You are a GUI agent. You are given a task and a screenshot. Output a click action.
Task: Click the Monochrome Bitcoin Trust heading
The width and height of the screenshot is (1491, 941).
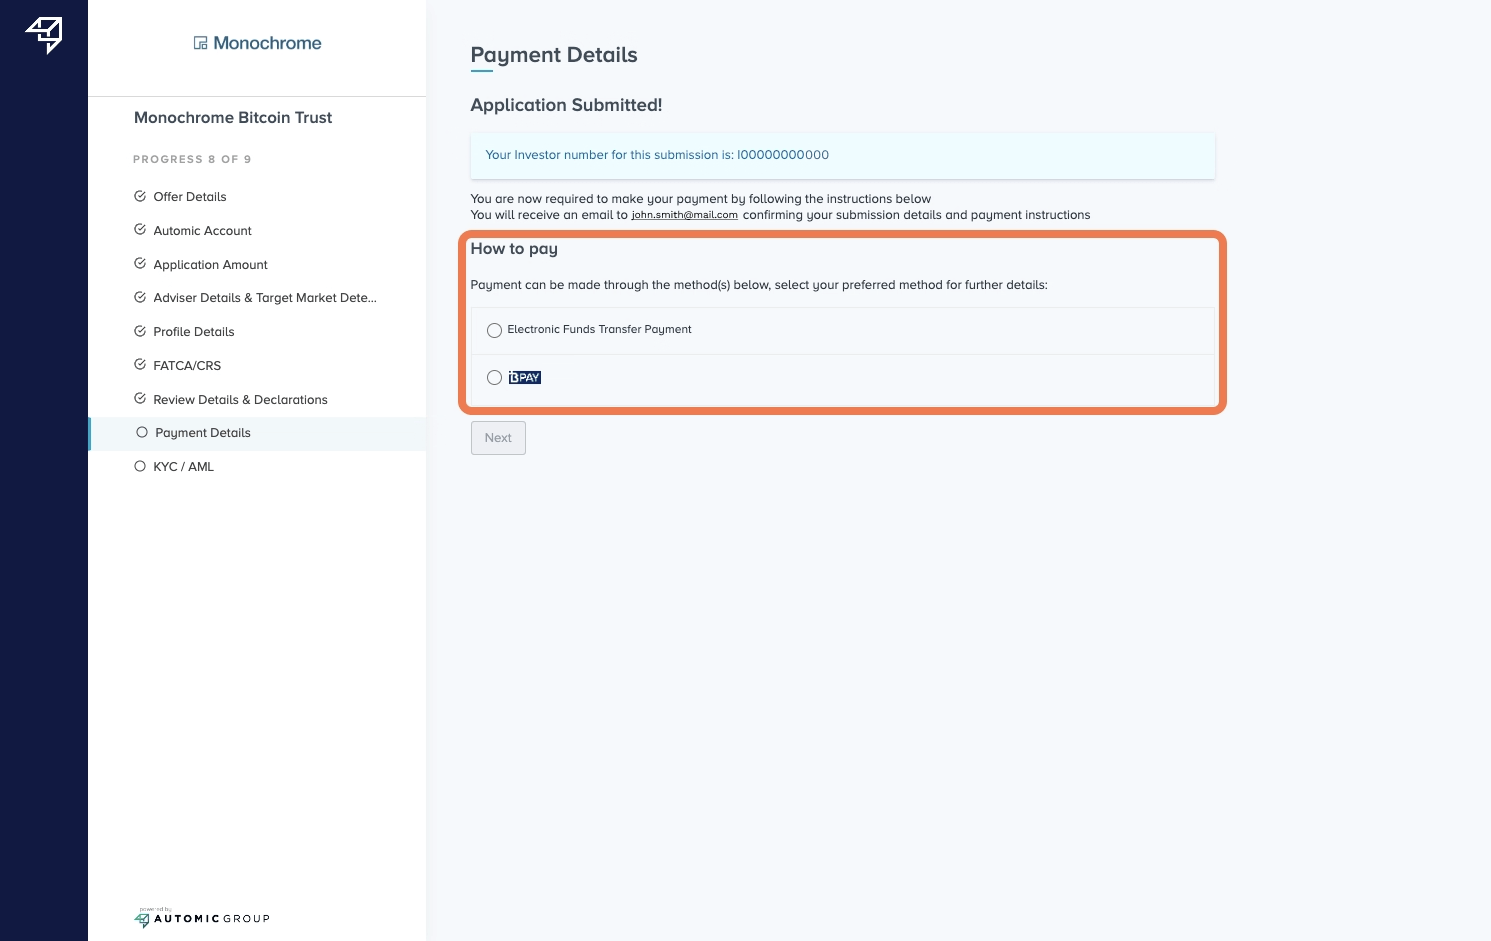click(x=233, y=118)
